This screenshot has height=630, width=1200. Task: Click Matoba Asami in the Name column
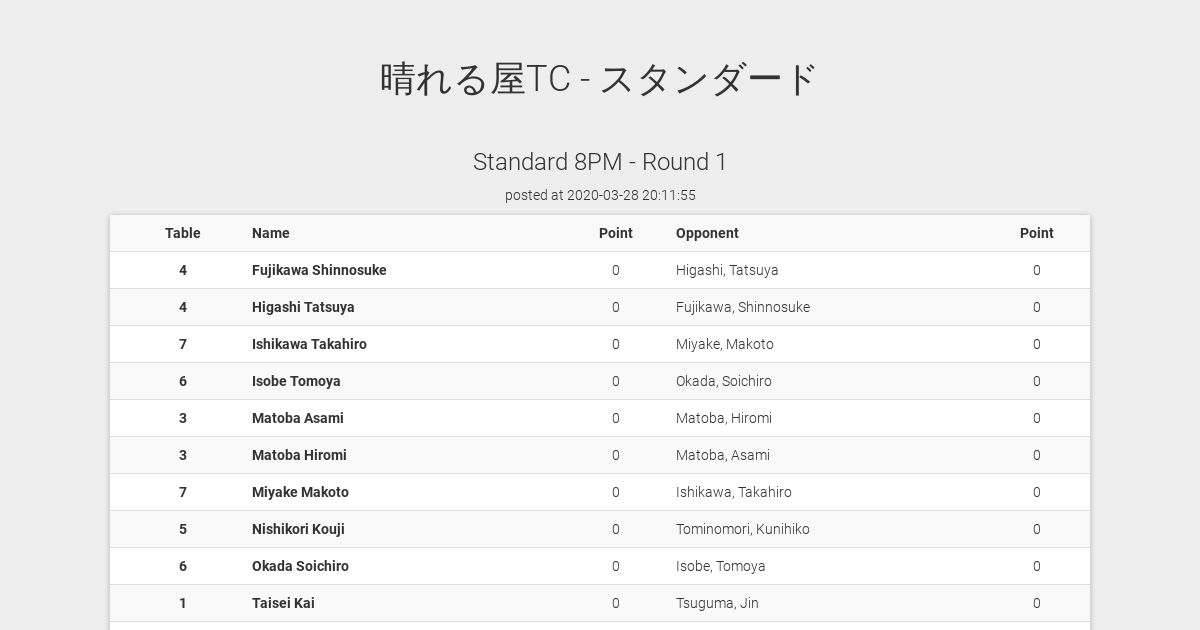tap(298, 418)
